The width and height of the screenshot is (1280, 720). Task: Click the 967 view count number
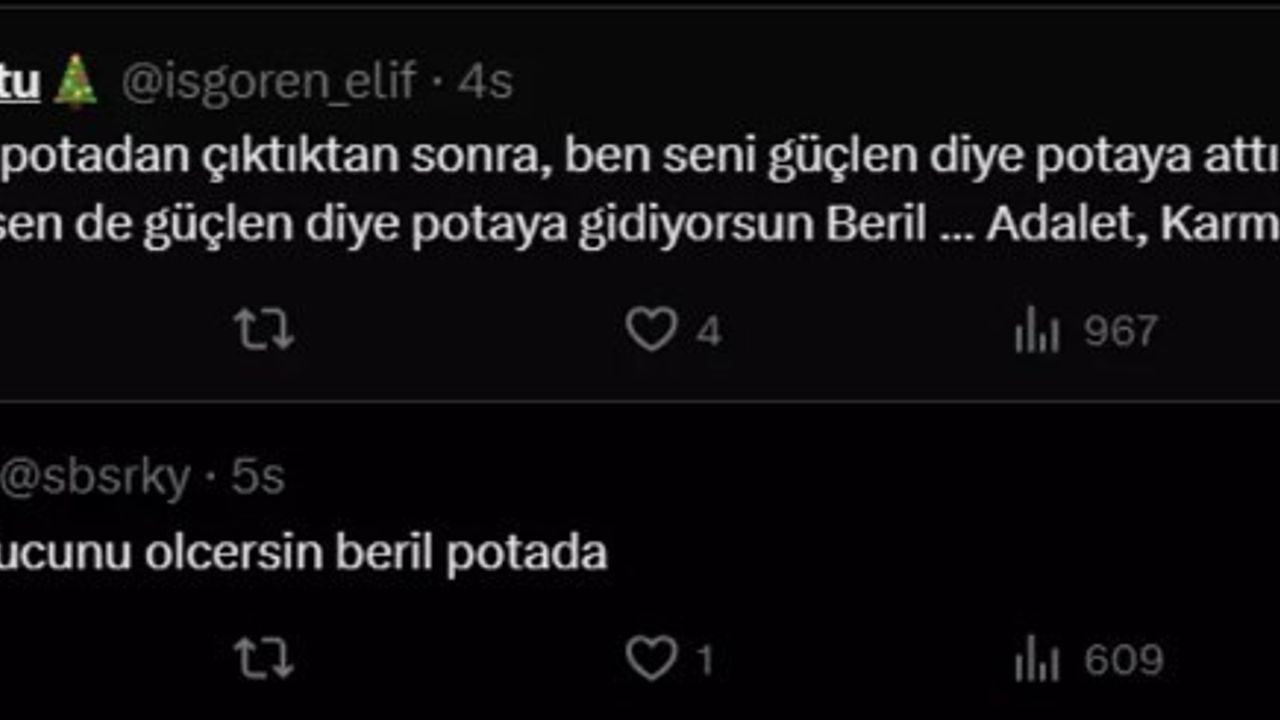tap(1121, 331)
